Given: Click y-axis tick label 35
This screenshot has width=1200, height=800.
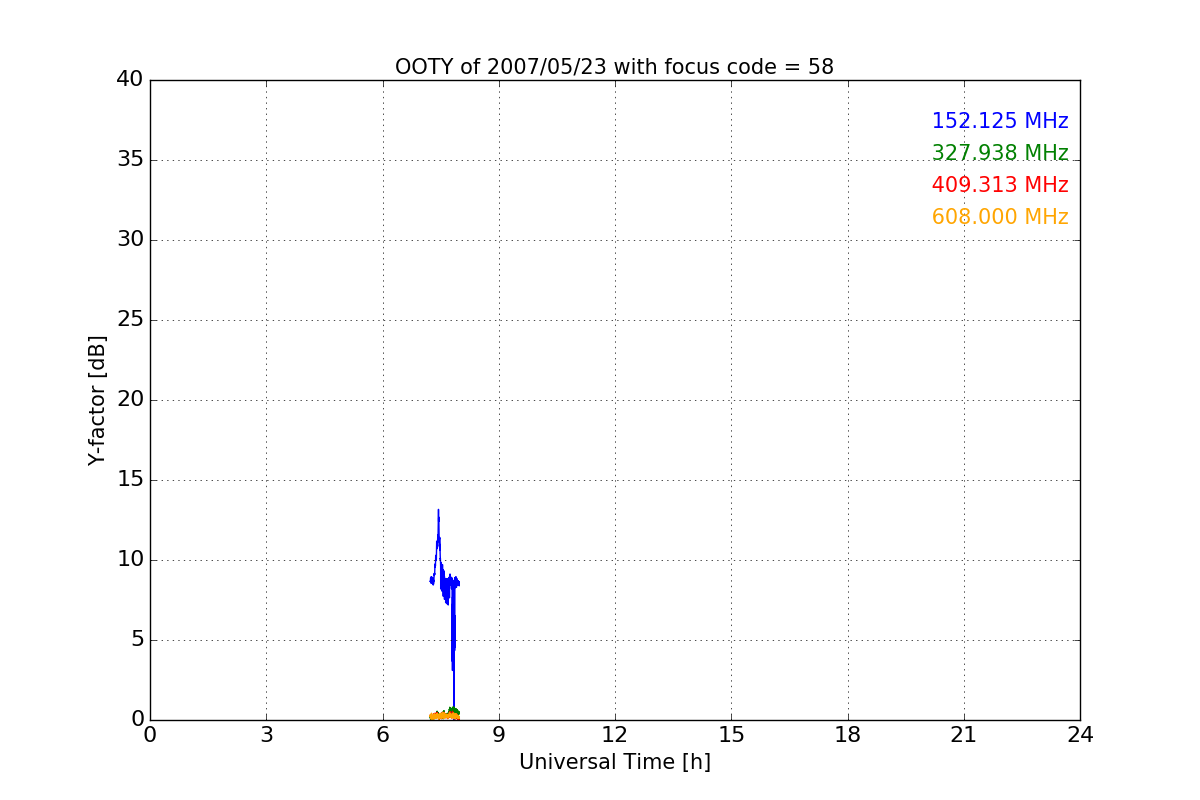Looking at the screenshot, I should (130, 160).
